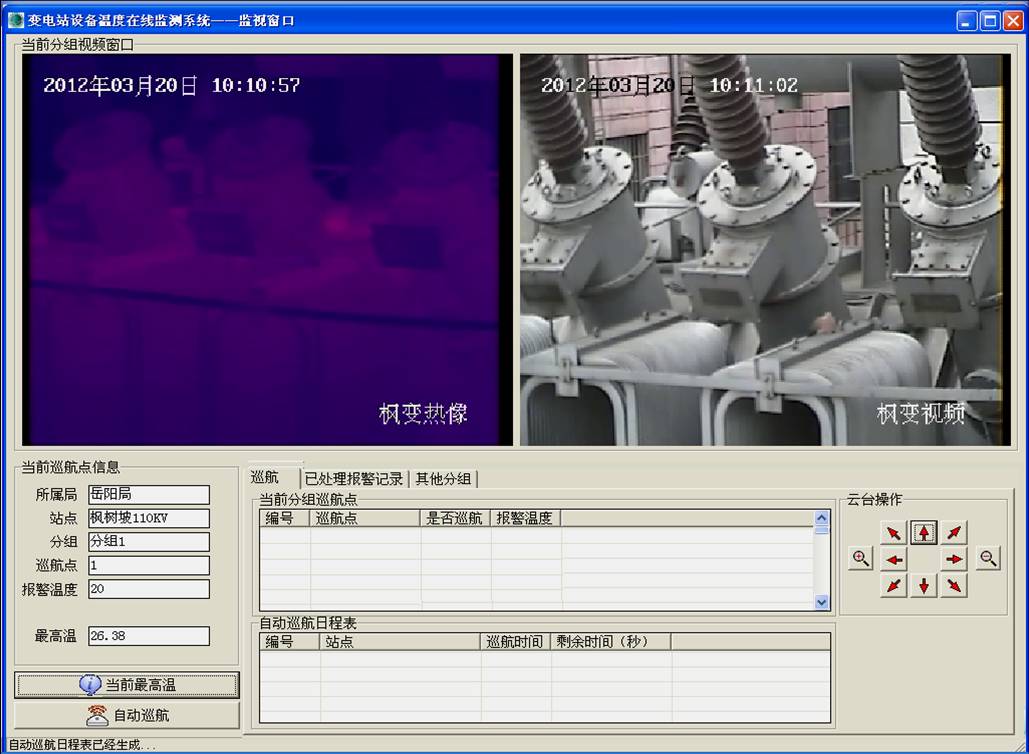The image size is (1029, 754).
Task: Move camera diagonally down-right
Action: pyautogui.click(x=955, y=586)
